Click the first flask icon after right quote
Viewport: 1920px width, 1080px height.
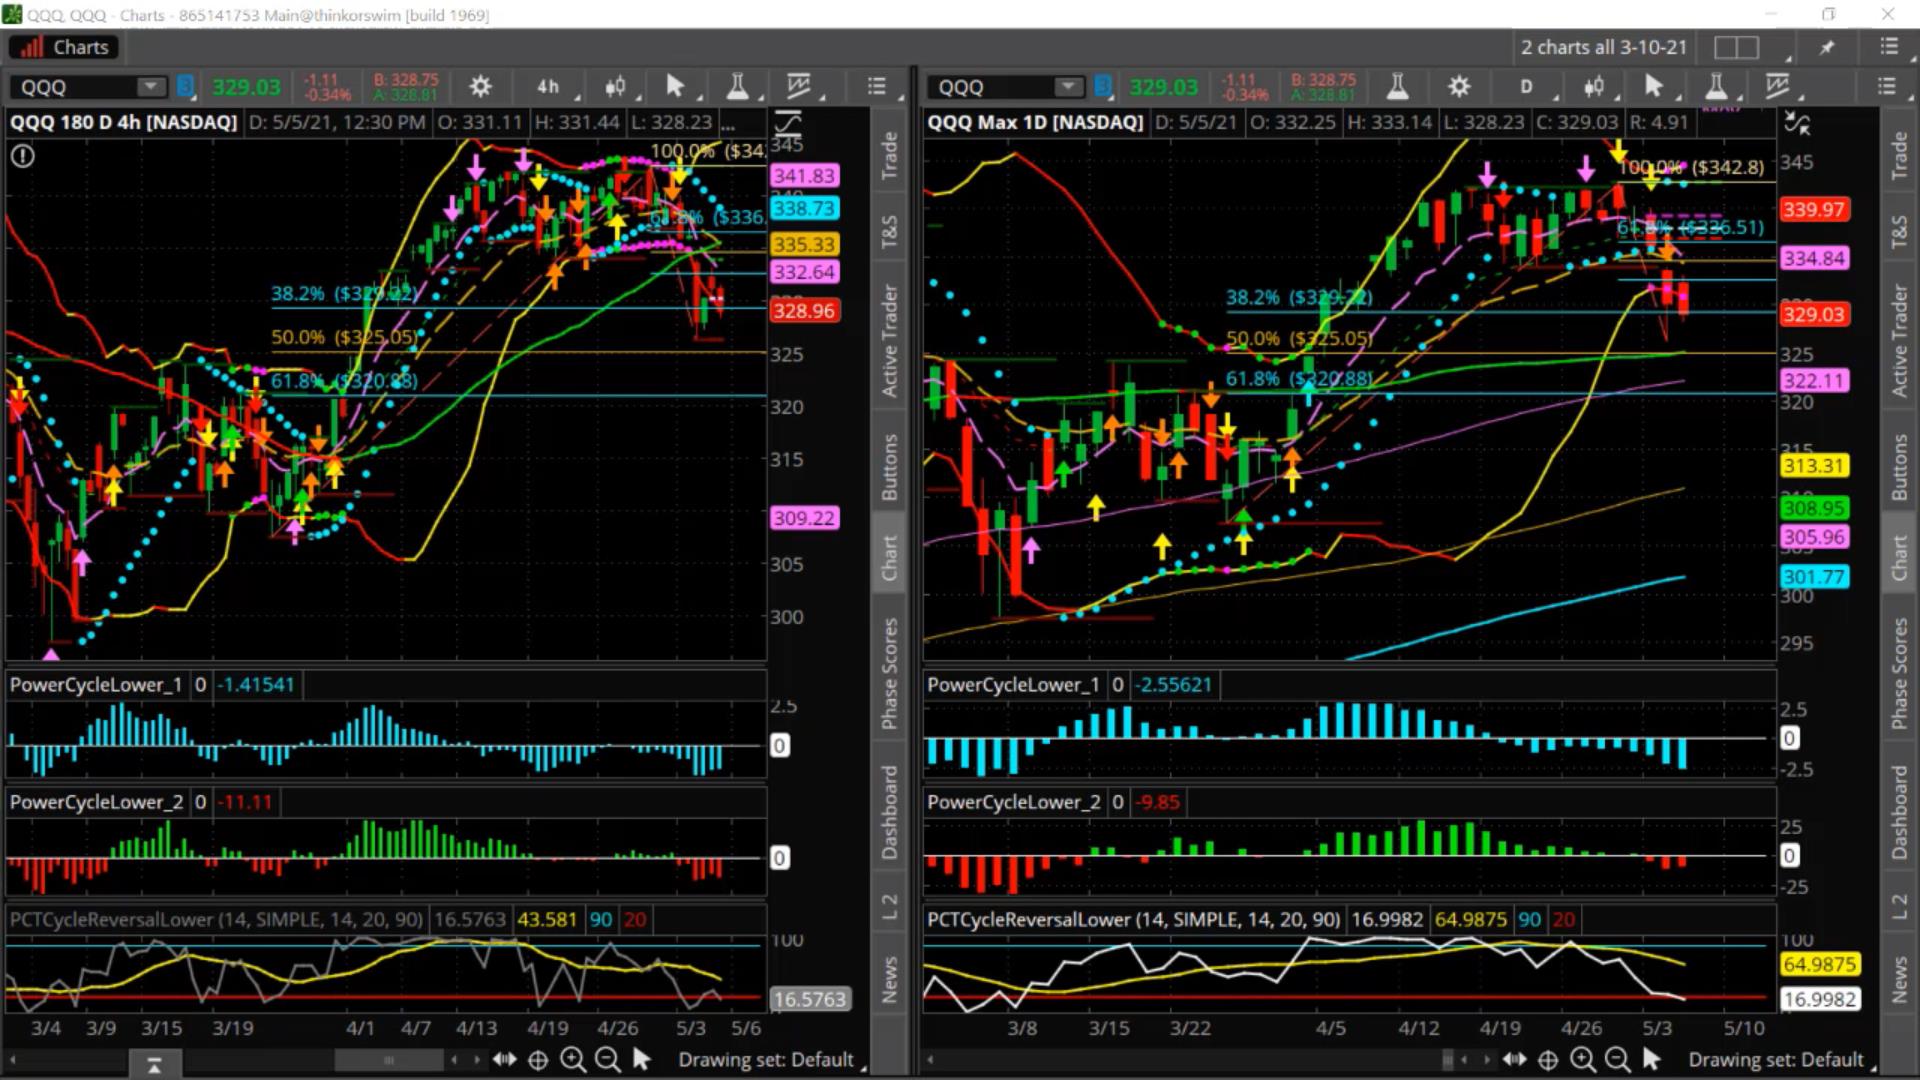click(x=1397, y=87)
